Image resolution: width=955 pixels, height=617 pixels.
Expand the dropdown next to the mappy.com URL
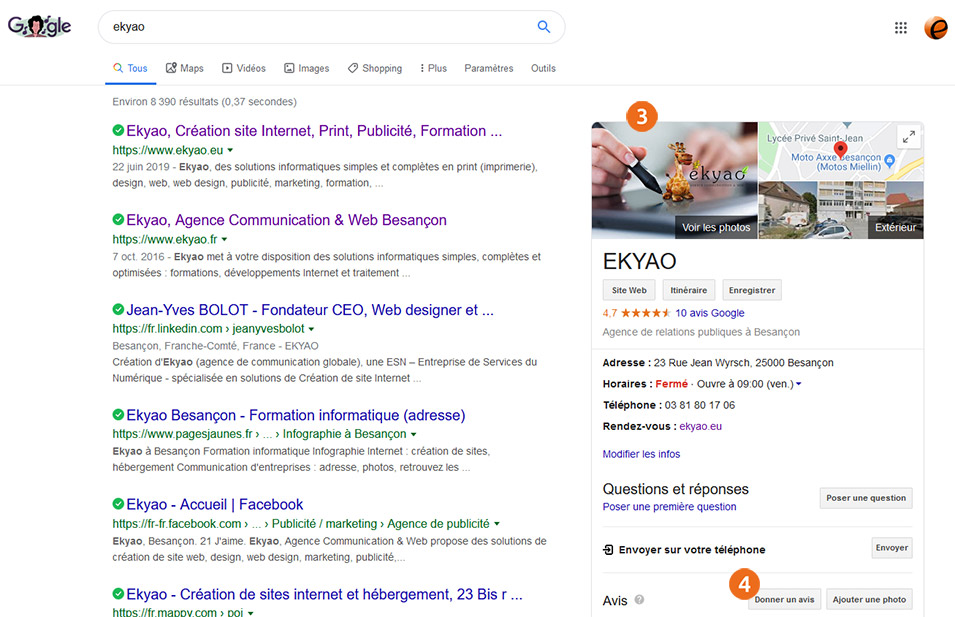click(x=250, y=613)
